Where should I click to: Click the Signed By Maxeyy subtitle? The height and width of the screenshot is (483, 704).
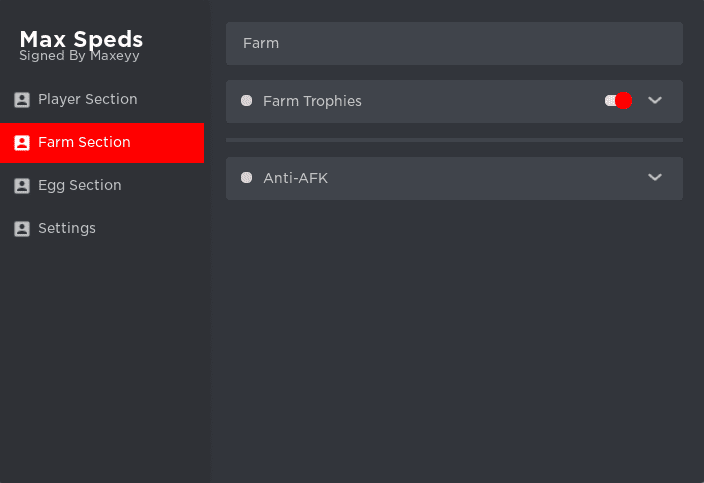click(79, 56)
